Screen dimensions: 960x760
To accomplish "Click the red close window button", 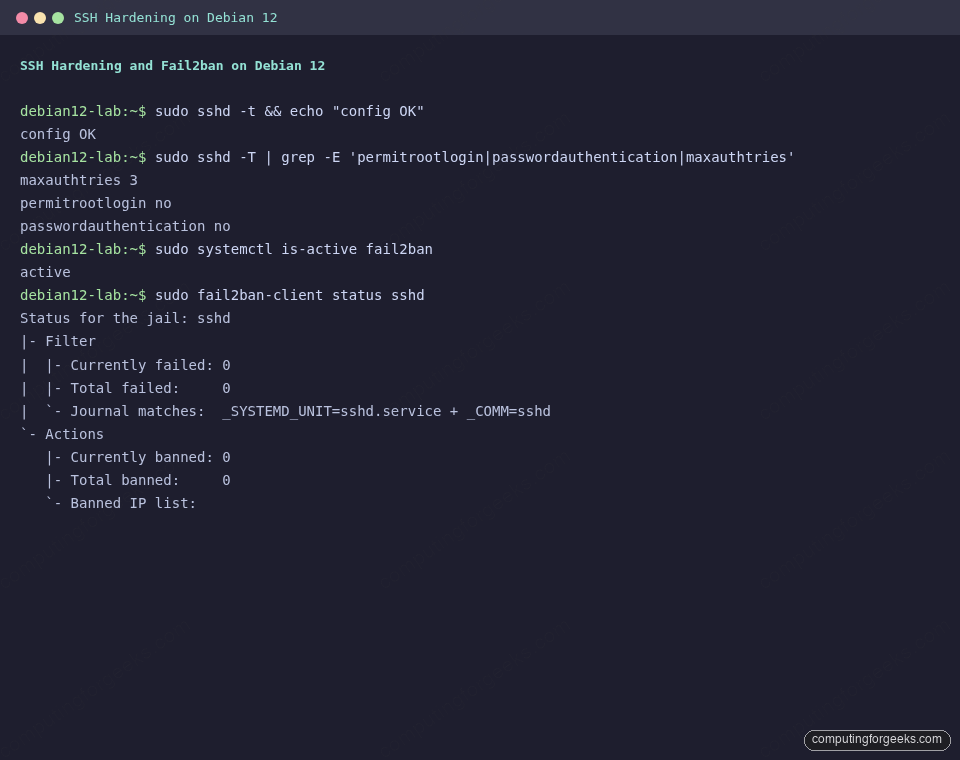I will [22, 17].
